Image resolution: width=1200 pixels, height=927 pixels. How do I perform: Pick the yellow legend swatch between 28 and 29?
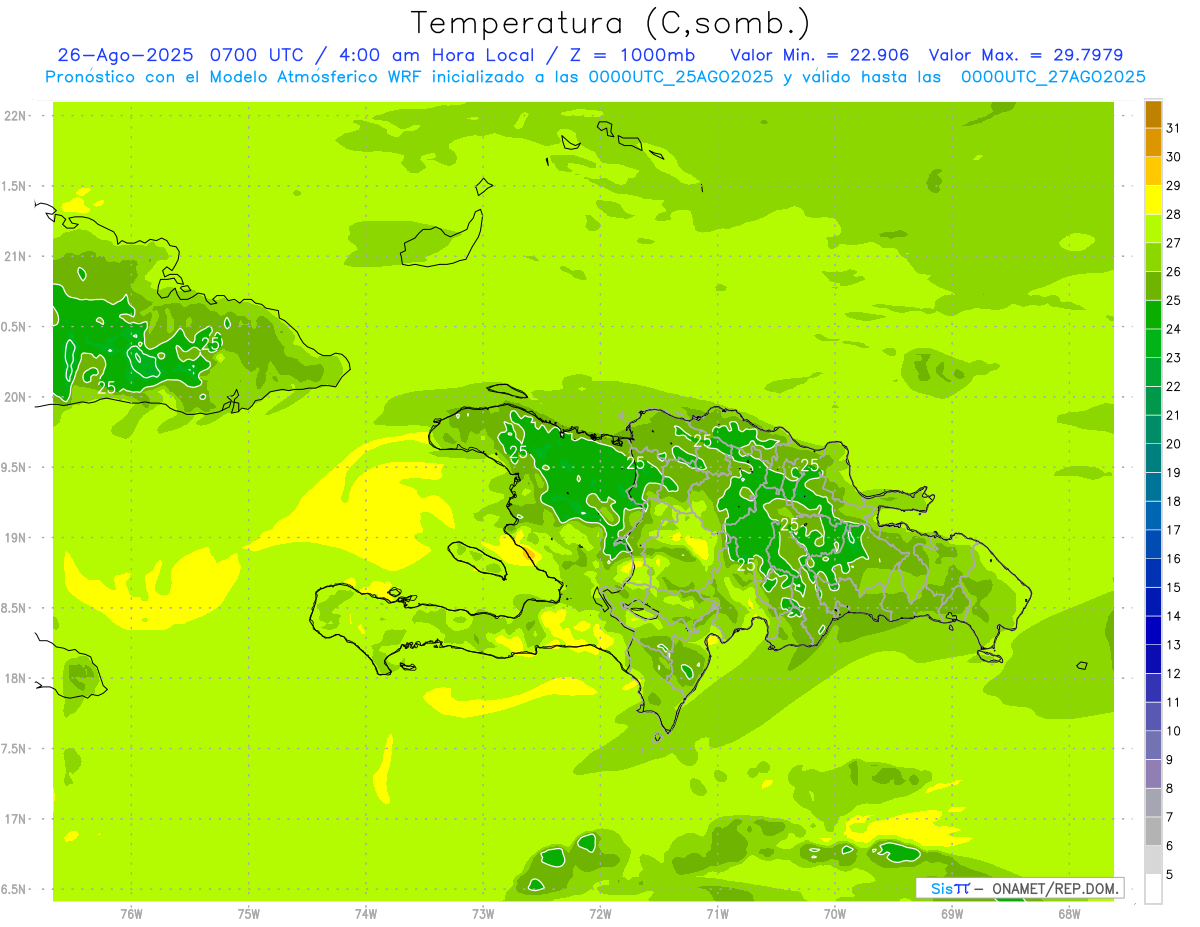[x=1153, y=199]
